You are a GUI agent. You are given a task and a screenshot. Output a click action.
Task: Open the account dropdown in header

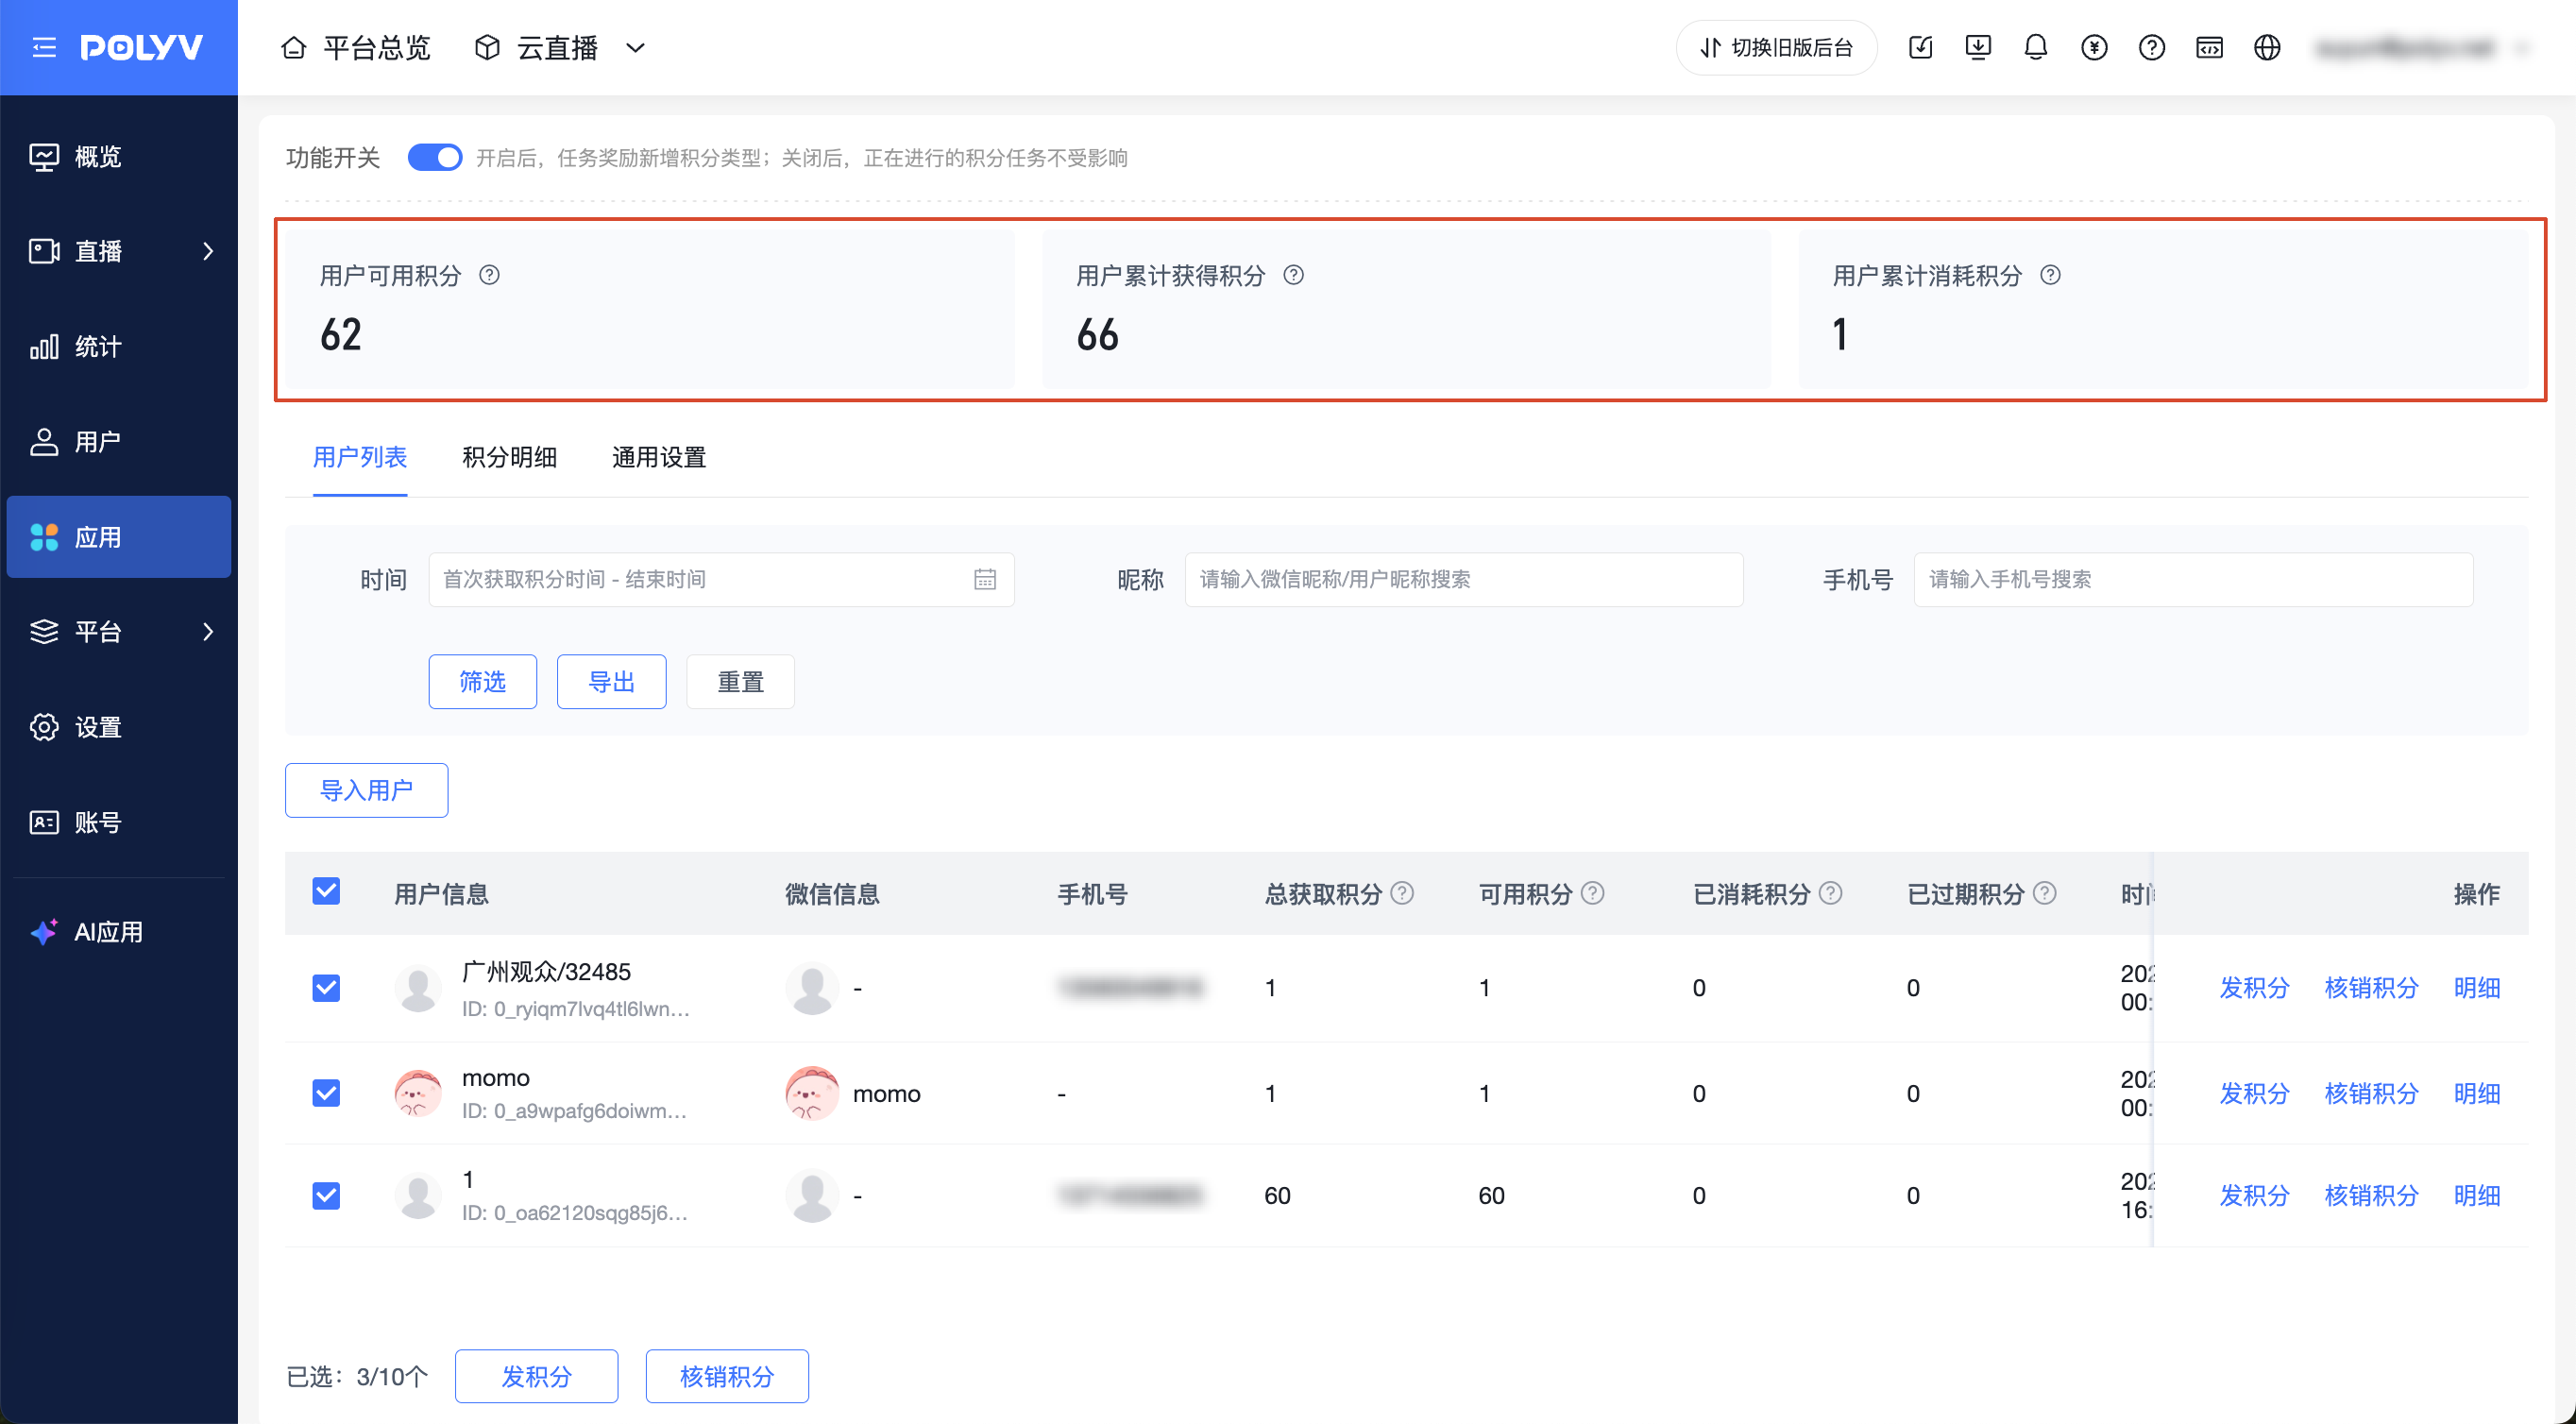point(2424,47)
